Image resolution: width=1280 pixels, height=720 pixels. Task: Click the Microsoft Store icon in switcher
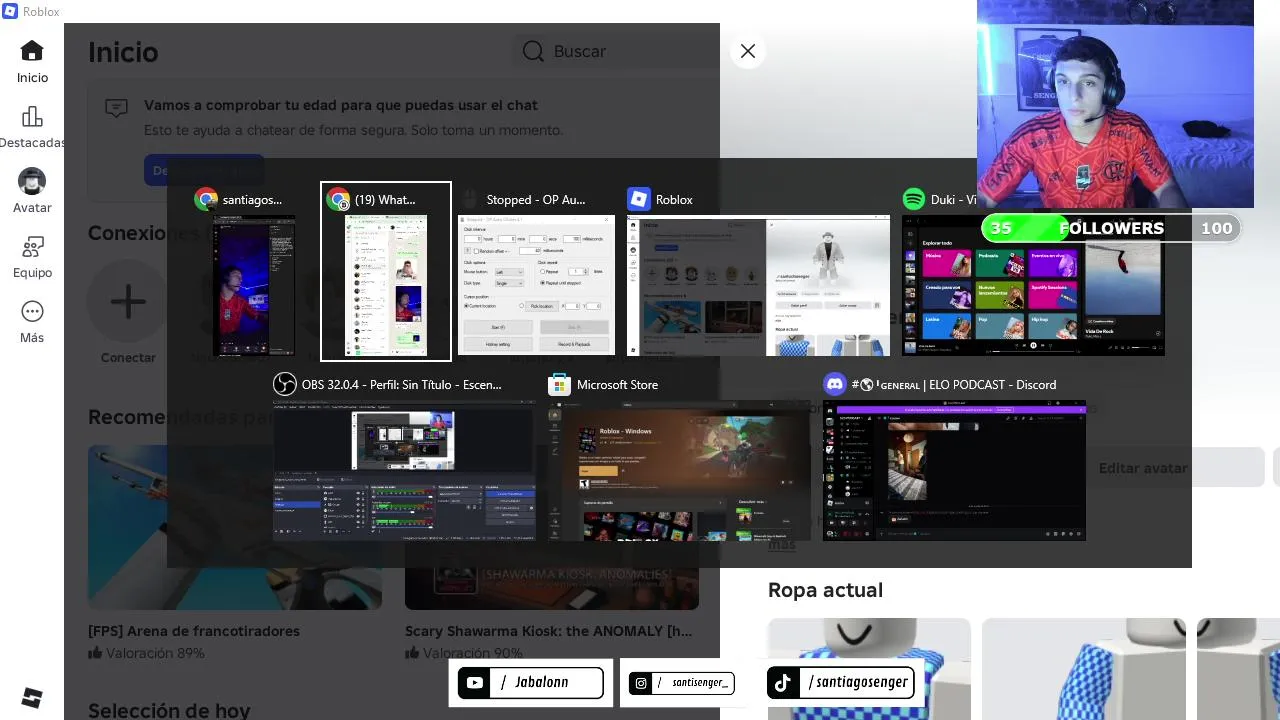(559, 384)
